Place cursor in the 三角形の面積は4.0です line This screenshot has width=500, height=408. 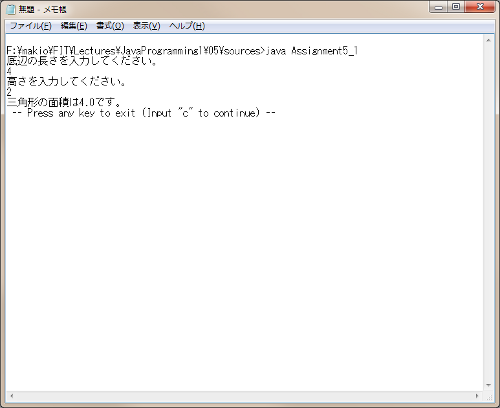[63, 102]
